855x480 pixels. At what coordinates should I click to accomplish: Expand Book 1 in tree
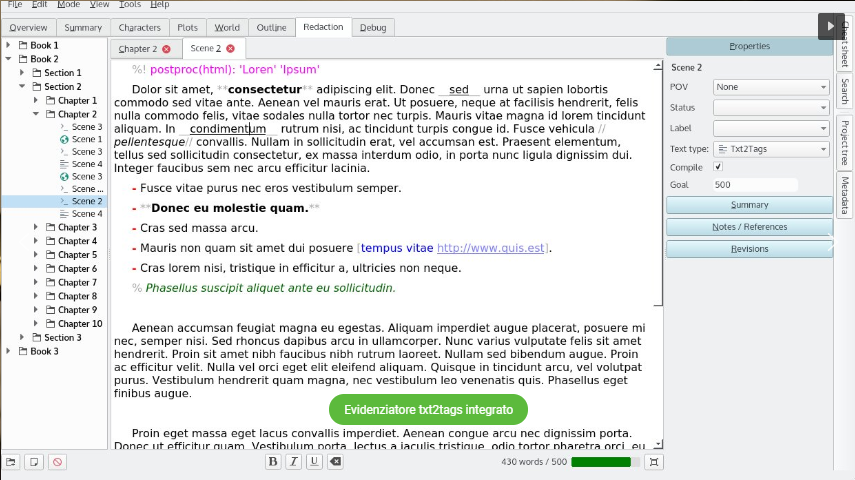point(8,45)
